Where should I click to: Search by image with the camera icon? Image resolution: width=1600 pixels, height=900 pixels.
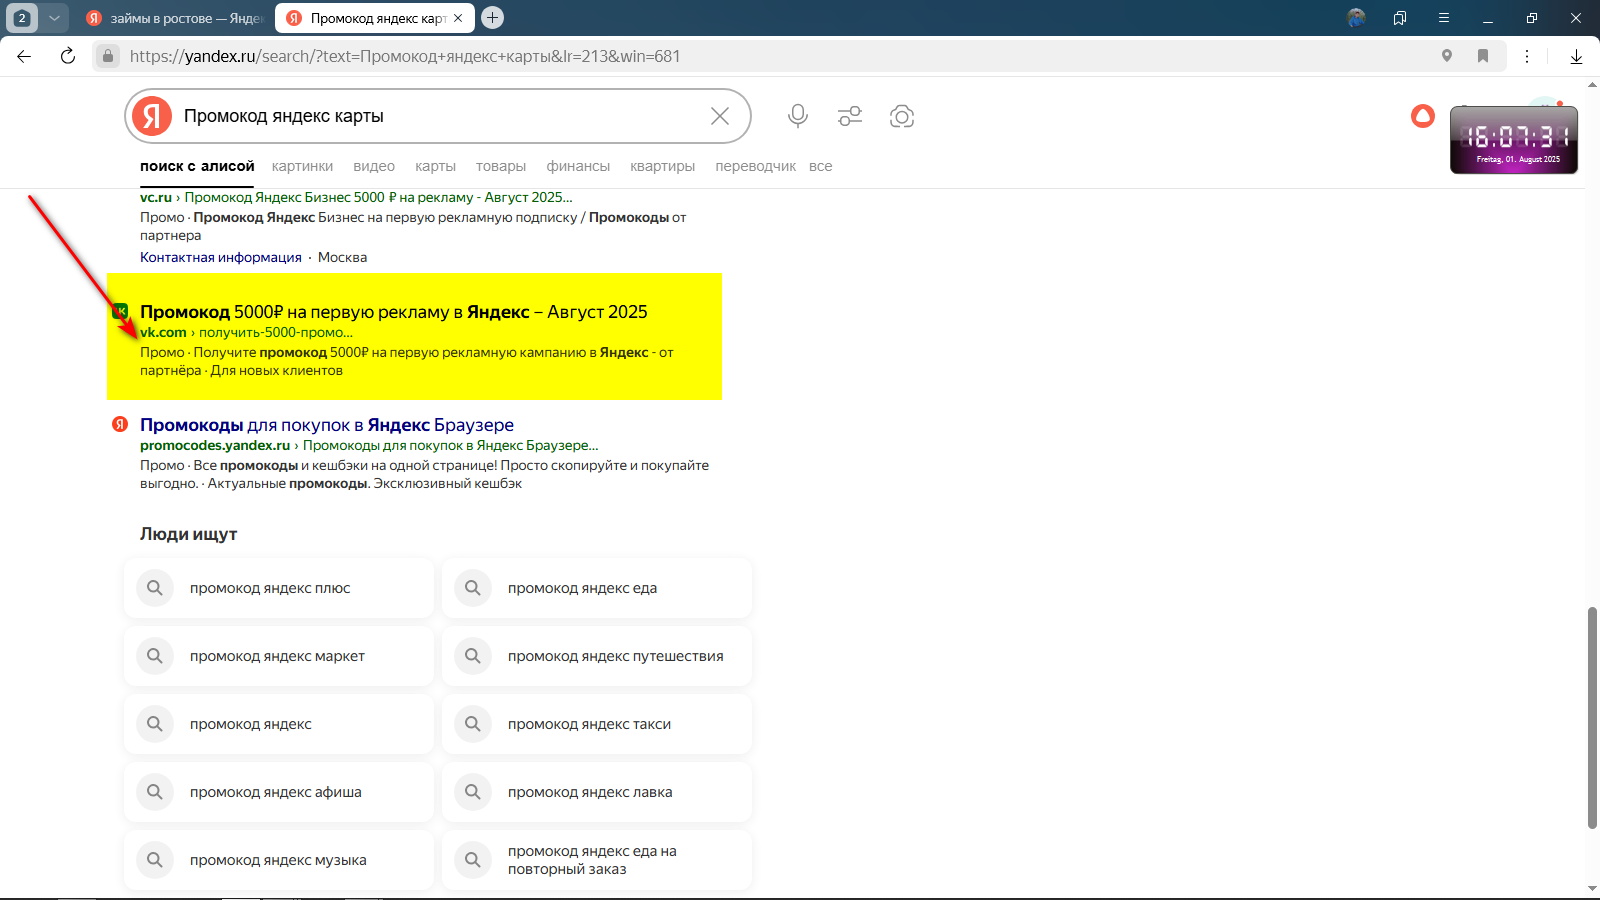click(902, 116)
